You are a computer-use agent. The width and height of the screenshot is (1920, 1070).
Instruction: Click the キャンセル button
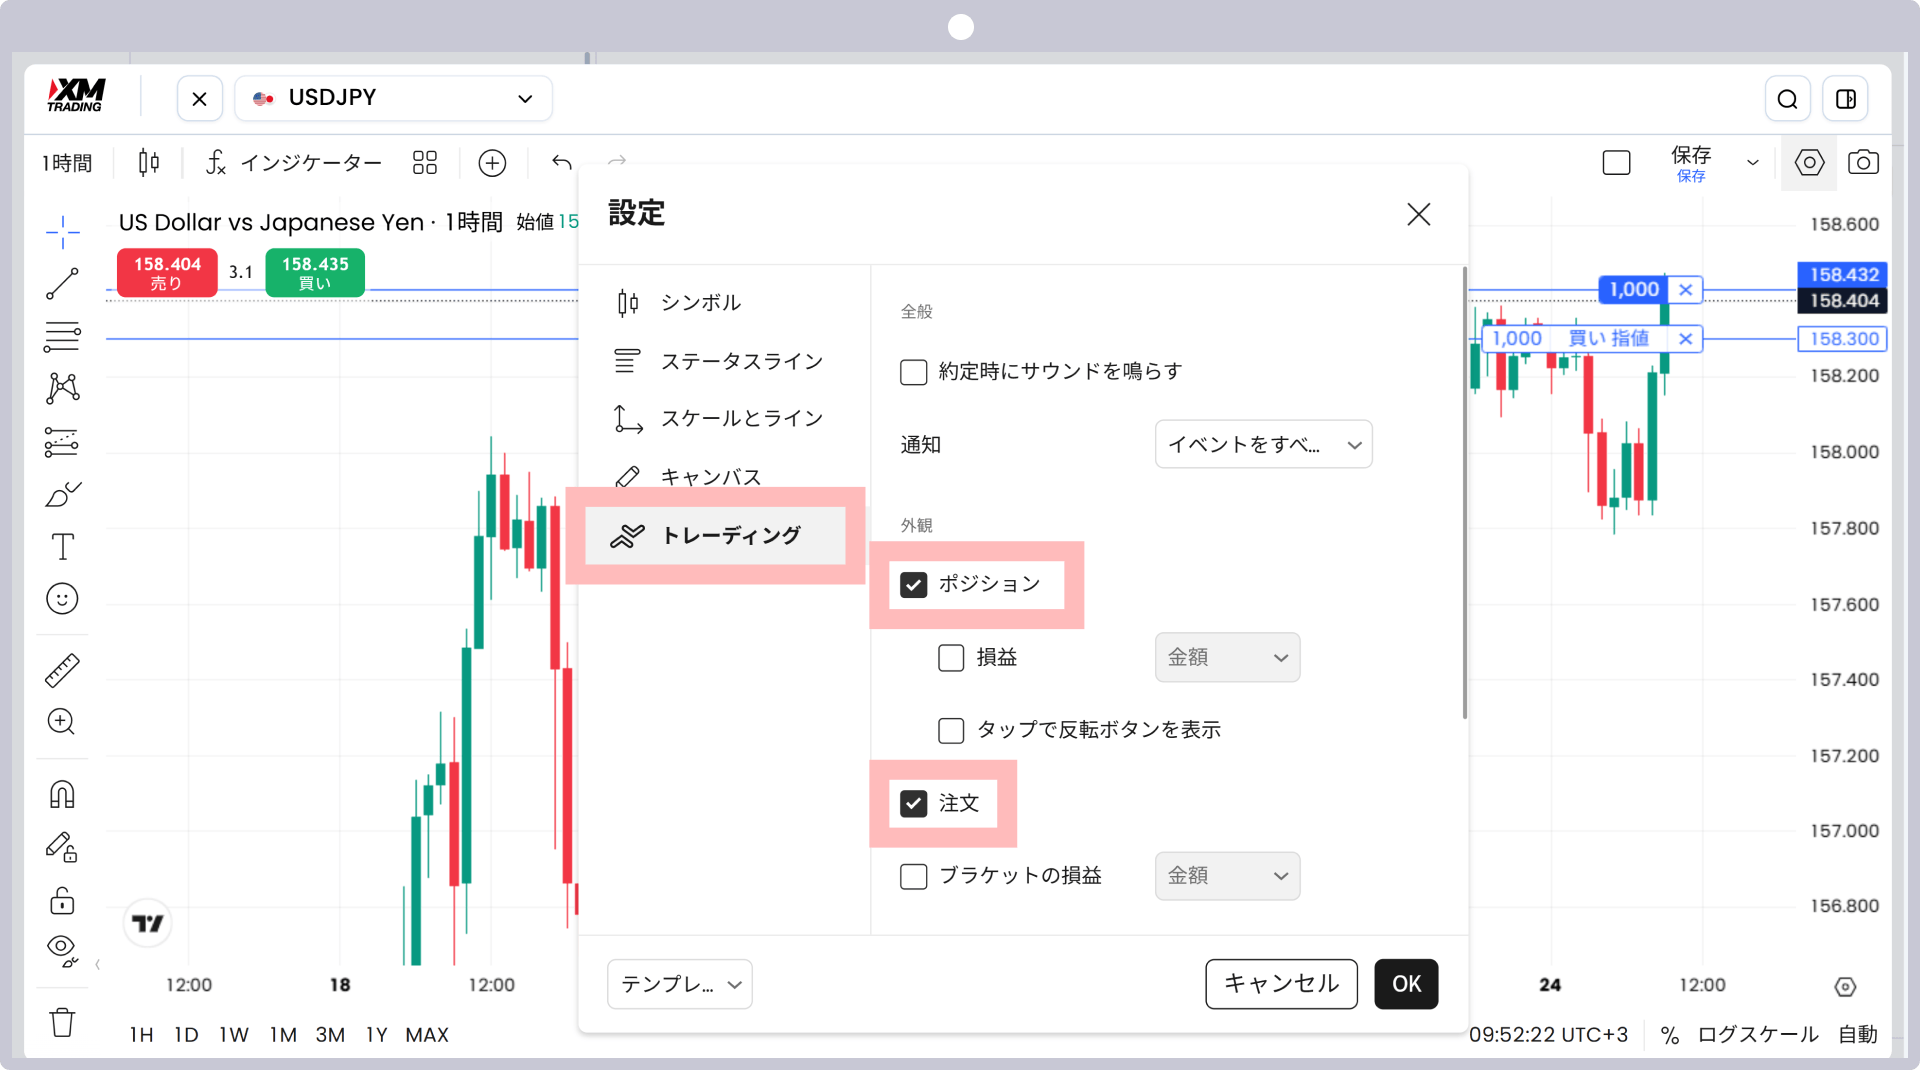point(1281,984)
